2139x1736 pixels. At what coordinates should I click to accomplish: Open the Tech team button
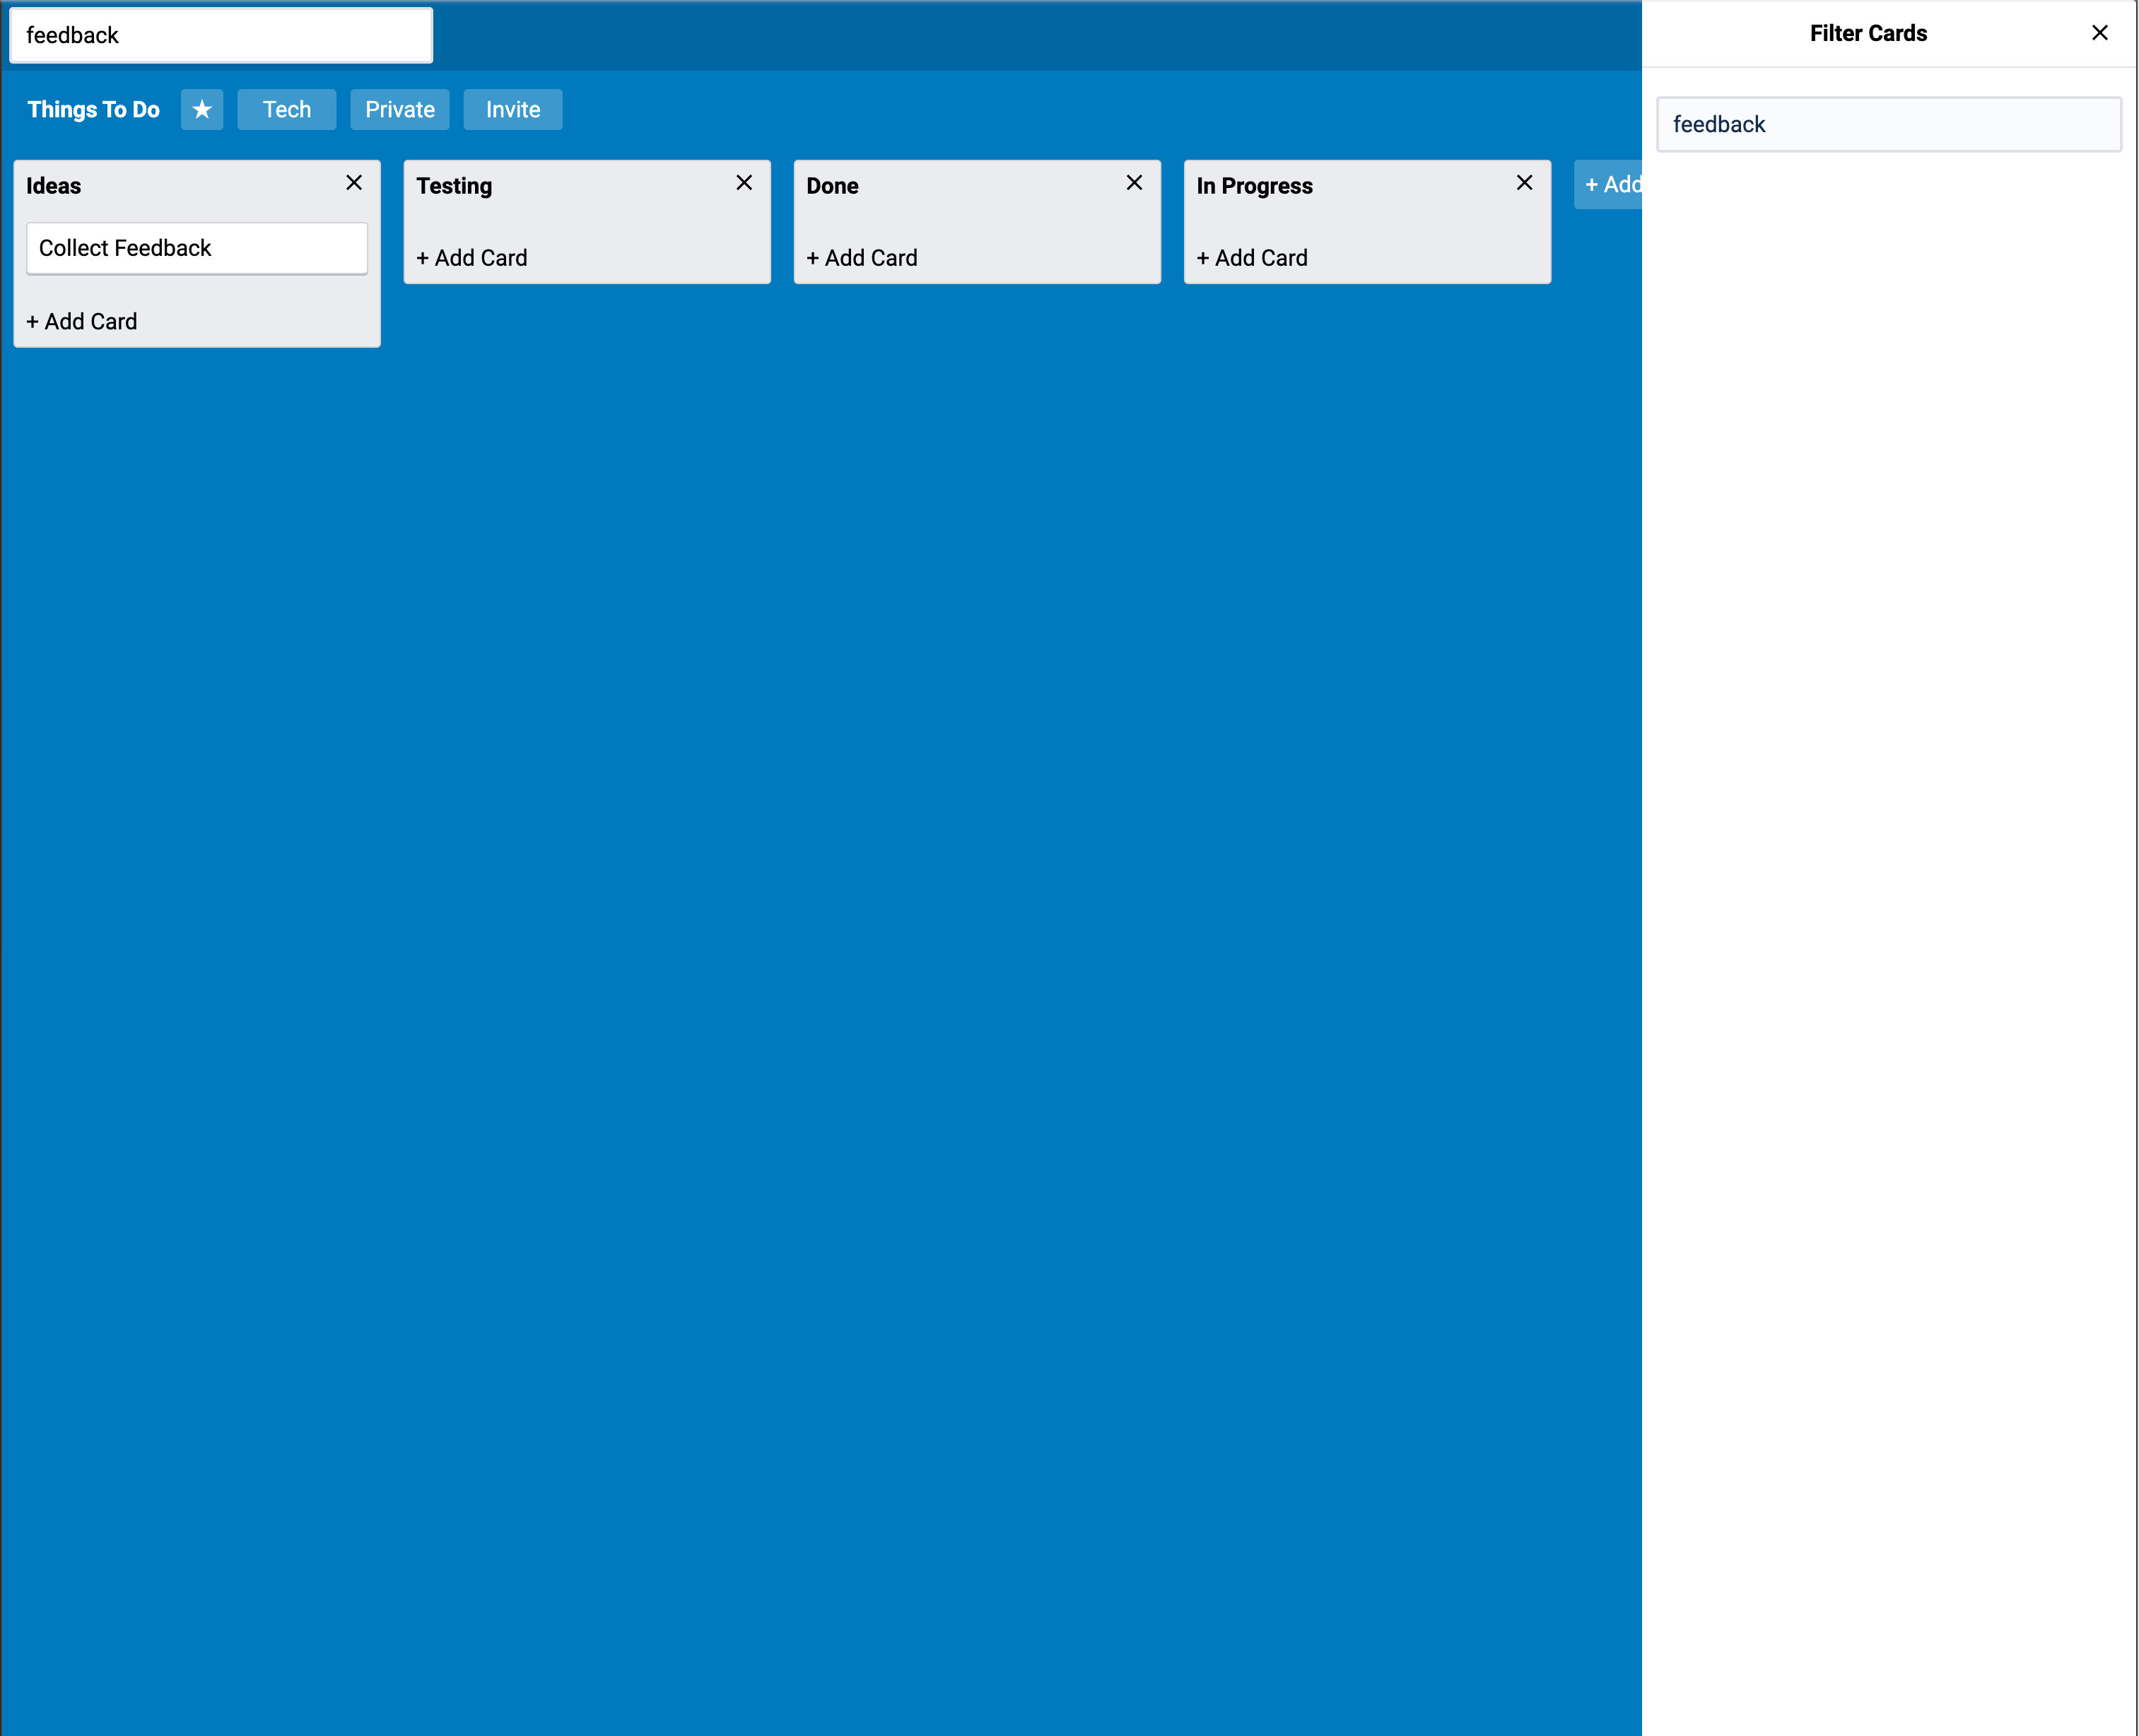[x=287, y=110]
